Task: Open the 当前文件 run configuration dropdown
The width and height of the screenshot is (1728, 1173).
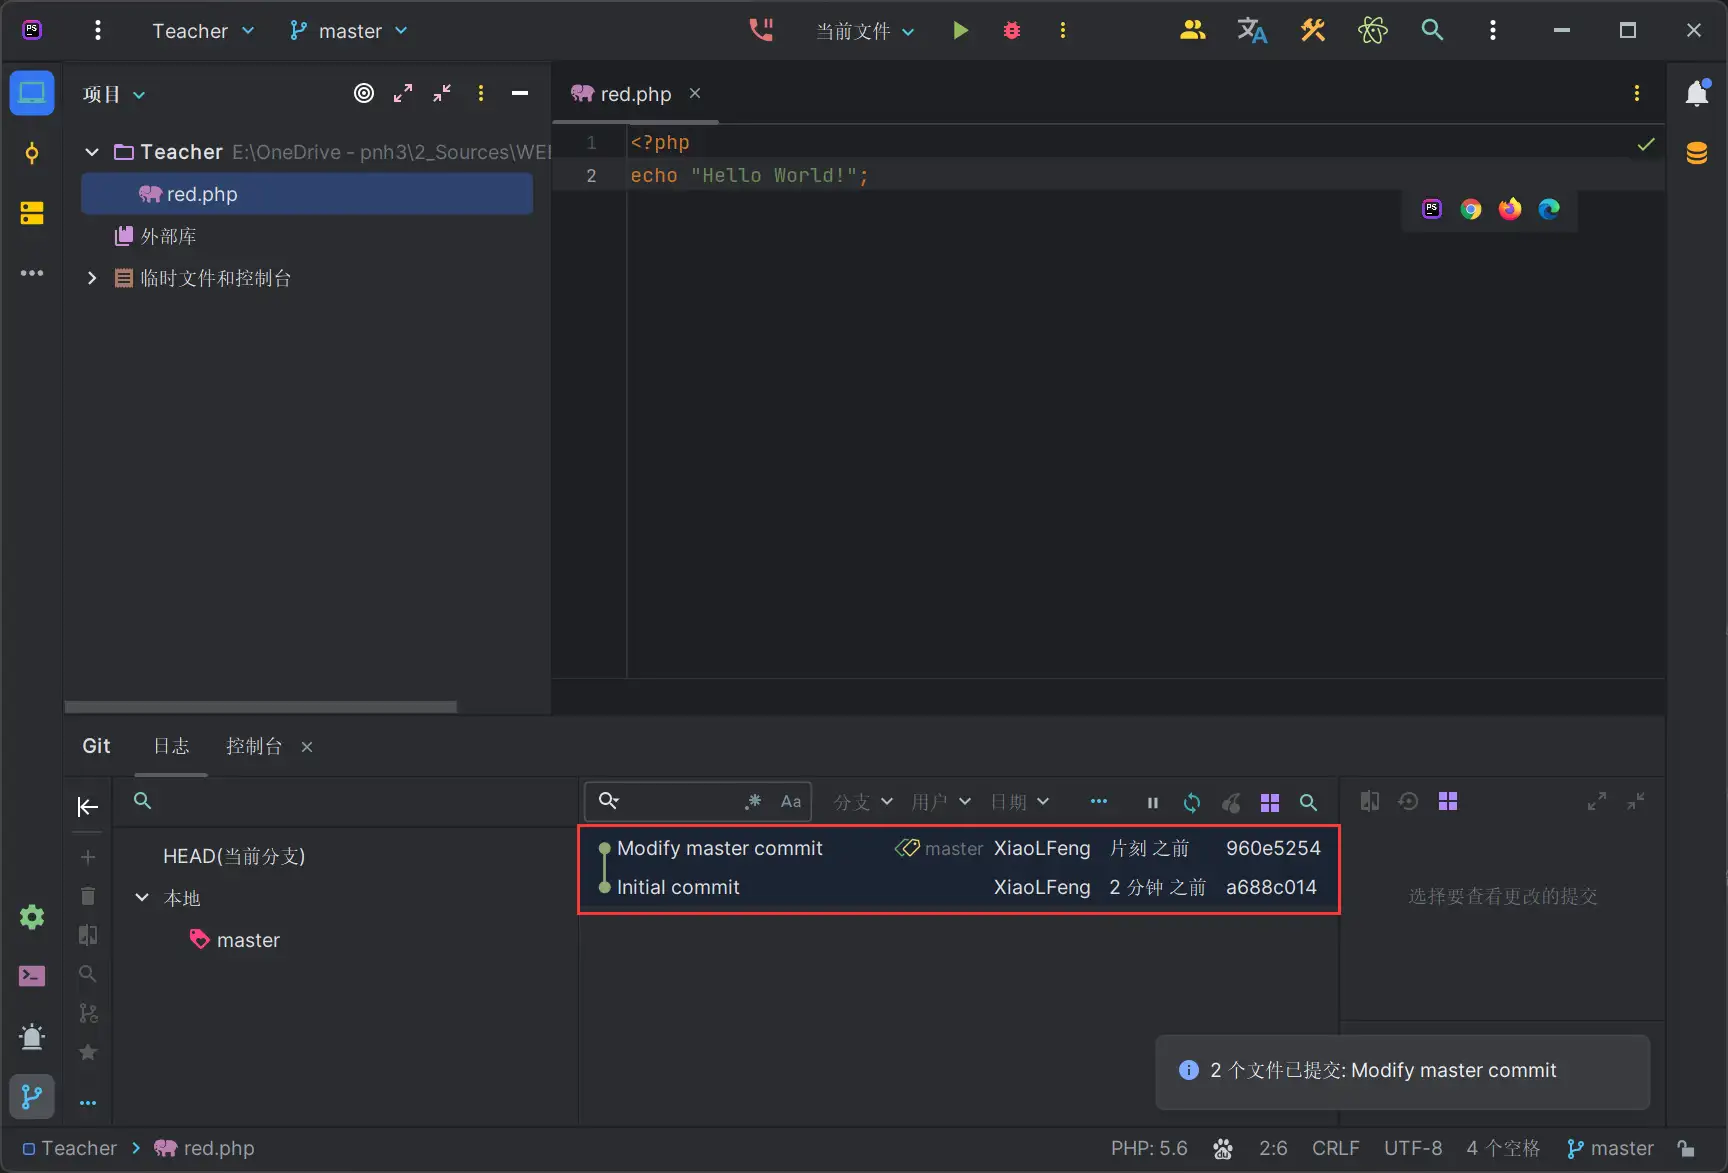Action: (865, 31)
